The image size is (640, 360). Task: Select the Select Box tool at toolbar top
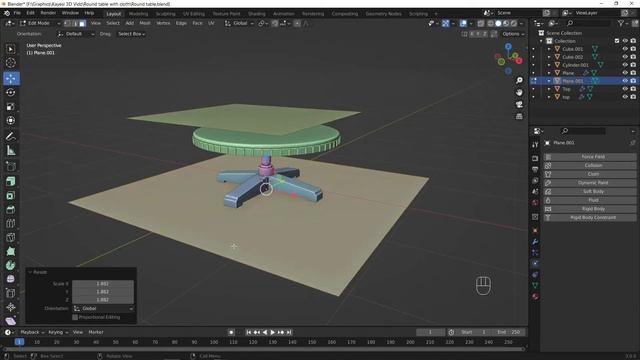click(11, 49)
